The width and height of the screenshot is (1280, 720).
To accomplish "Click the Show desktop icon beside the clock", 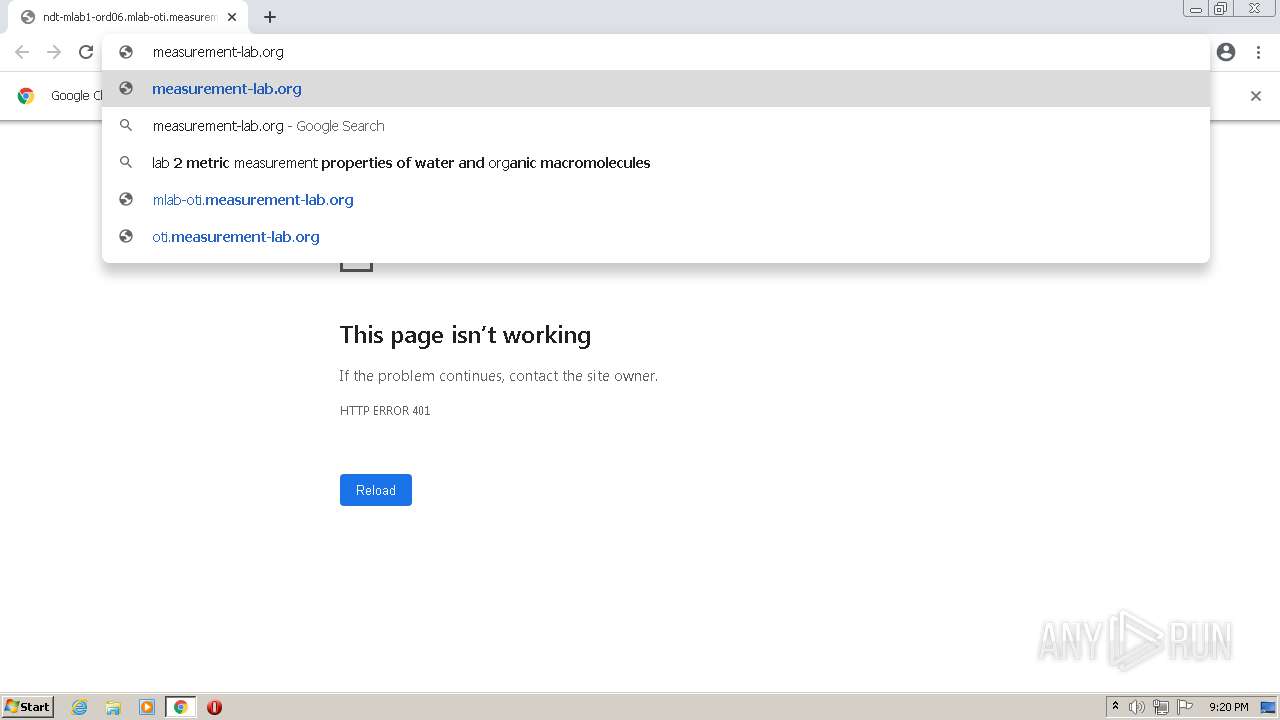I will (x=1268, y=707).
